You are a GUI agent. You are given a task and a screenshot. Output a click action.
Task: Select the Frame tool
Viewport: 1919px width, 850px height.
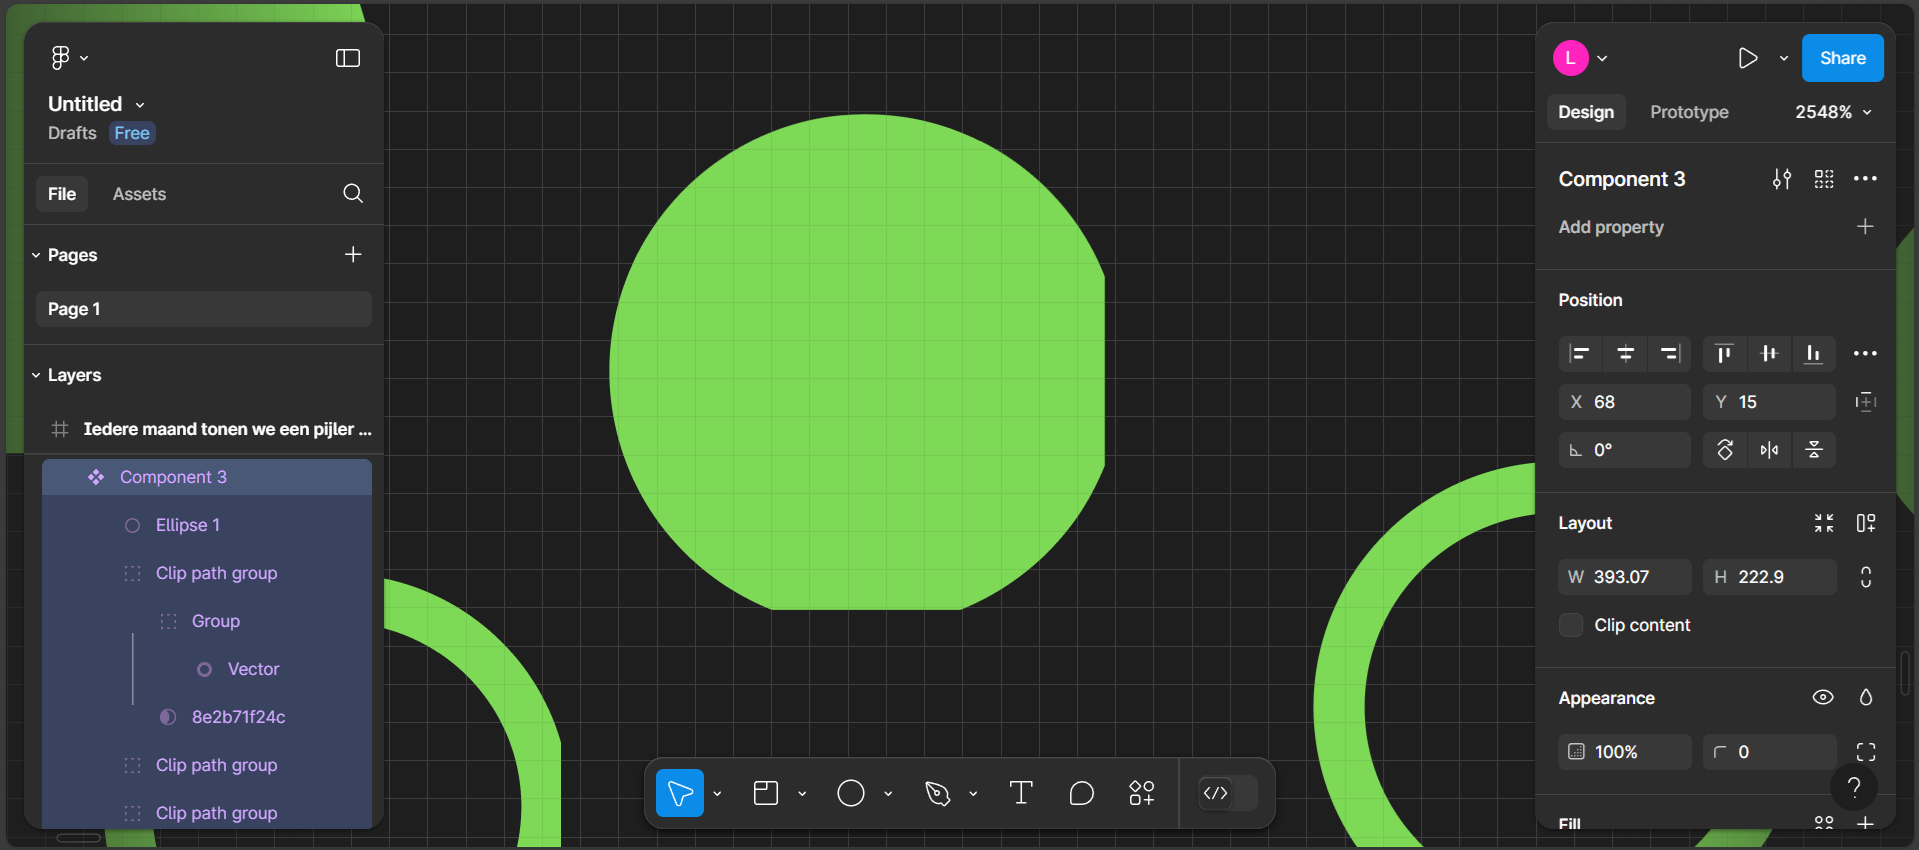766,793
